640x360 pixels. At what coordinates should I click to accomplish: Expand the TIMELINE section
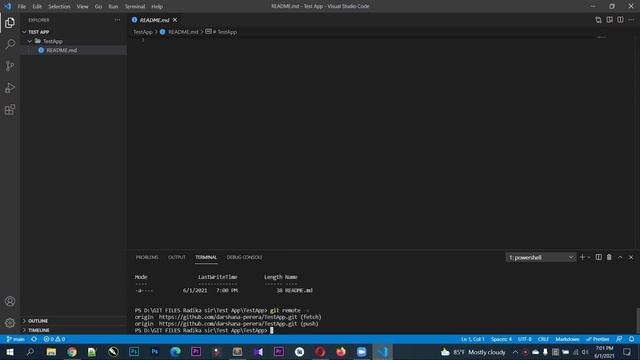tap(73, 330)
